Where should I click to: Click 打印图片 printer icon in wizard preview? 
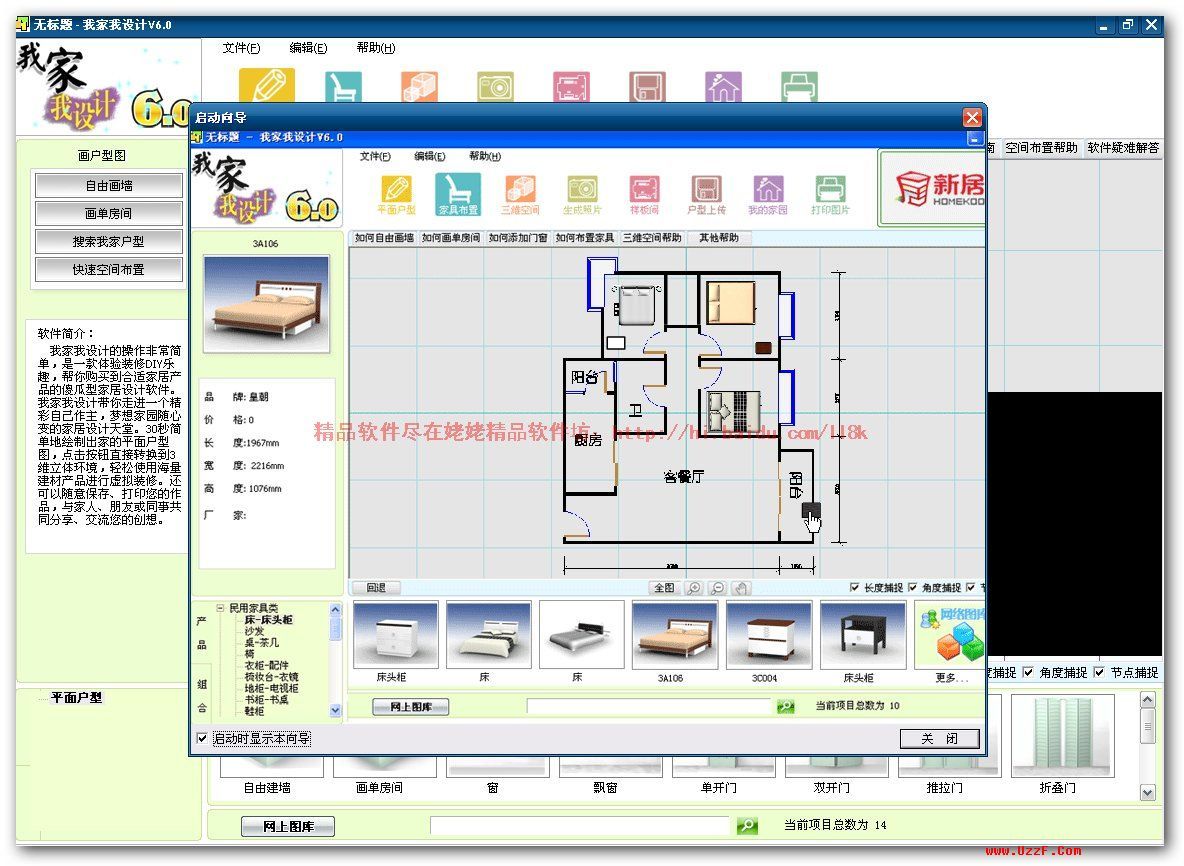coord(831,194)
